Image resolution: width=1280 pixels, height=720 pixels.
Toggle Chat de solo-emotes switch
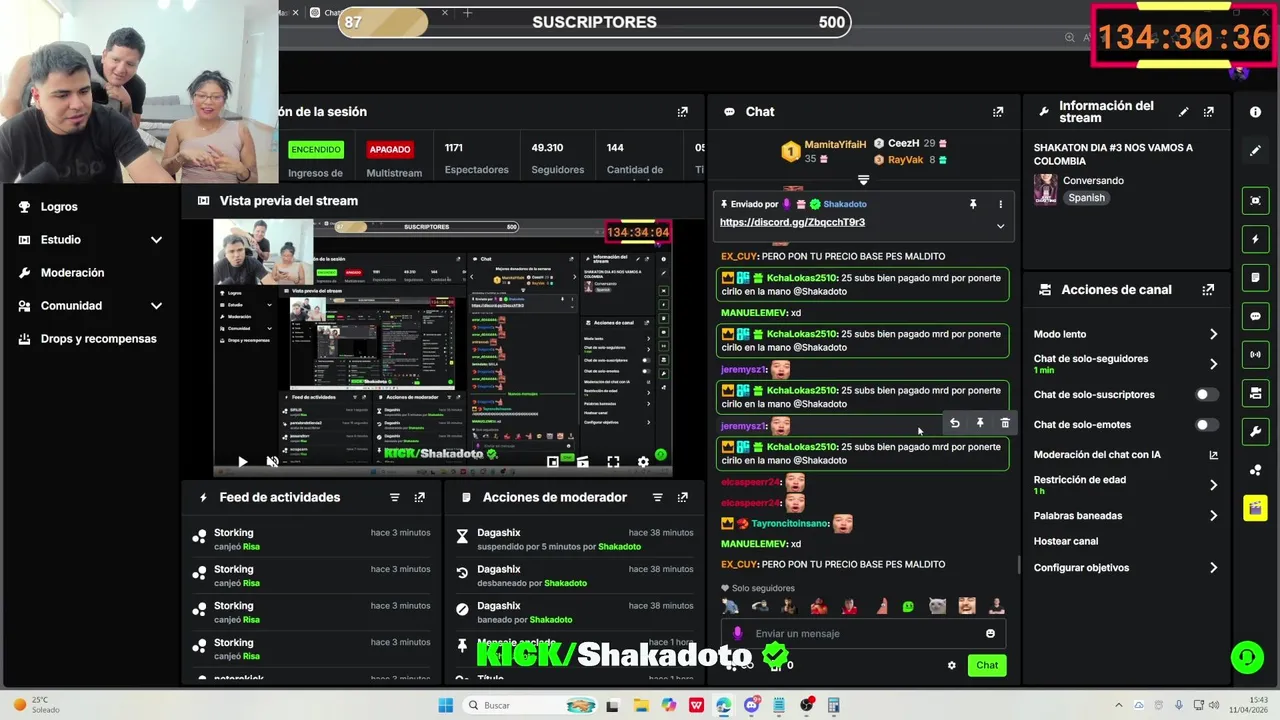point(1207,425)
